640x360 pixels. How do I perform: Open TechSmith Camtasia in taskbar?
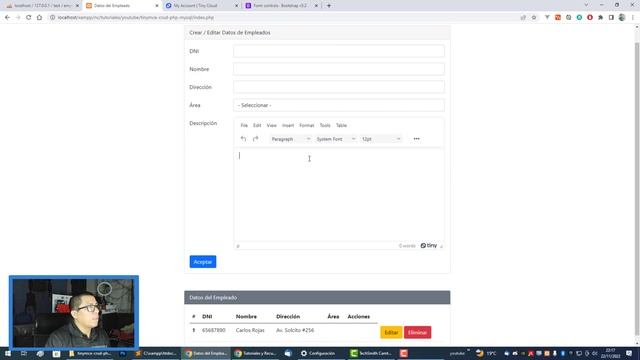(x=371, y=353)
